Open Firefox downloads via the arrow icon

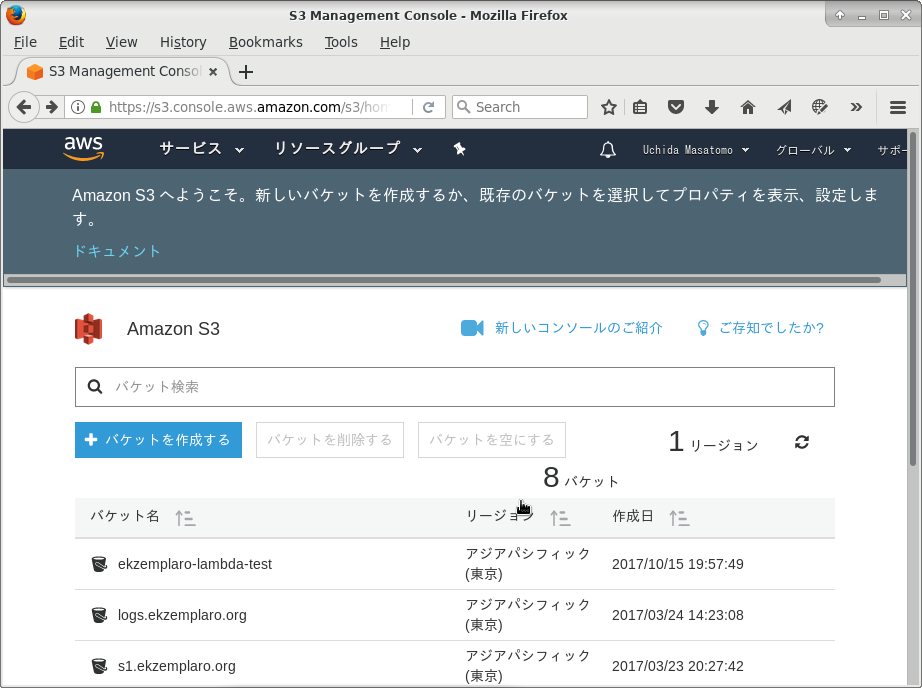[x=712, y=106]
